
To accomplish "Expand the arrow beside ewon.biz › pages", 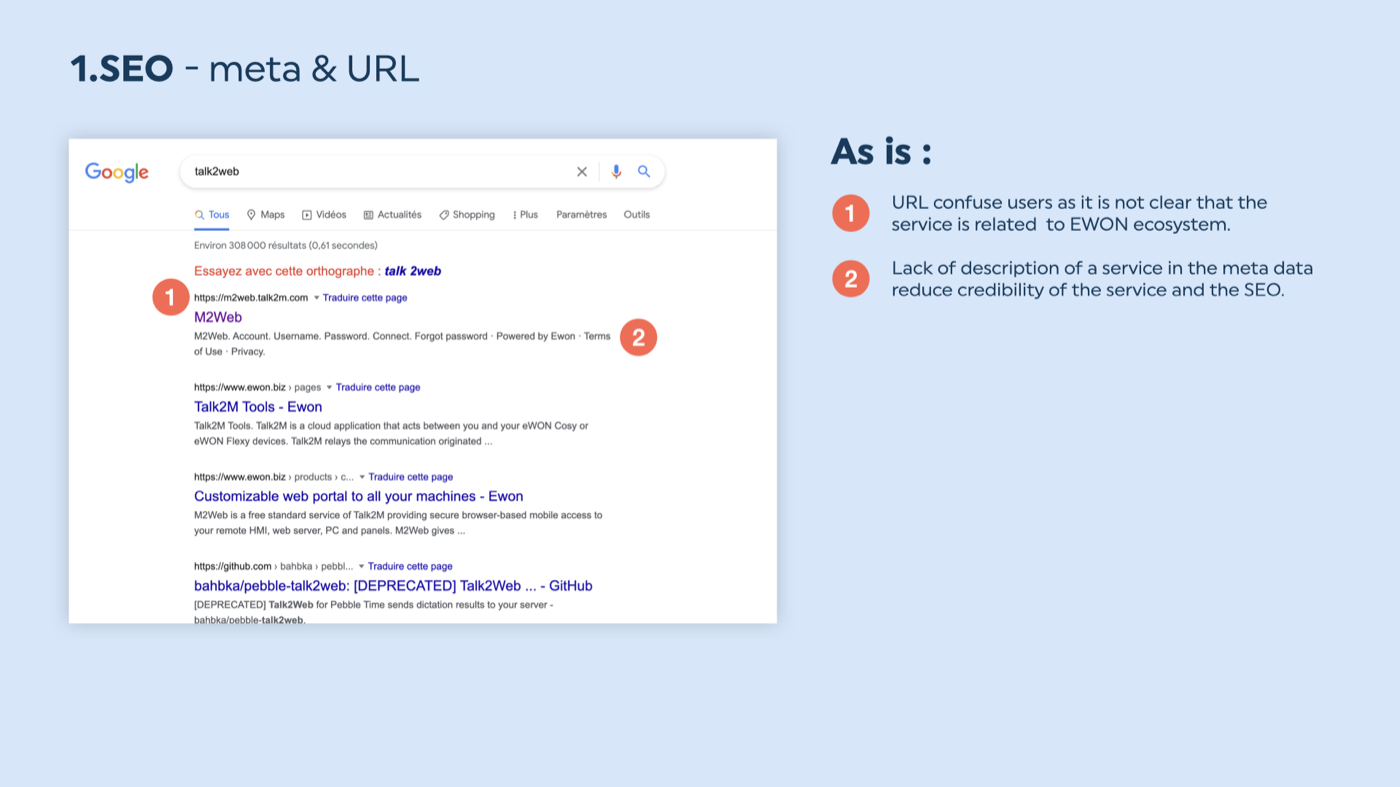I will tap(329, 387).
